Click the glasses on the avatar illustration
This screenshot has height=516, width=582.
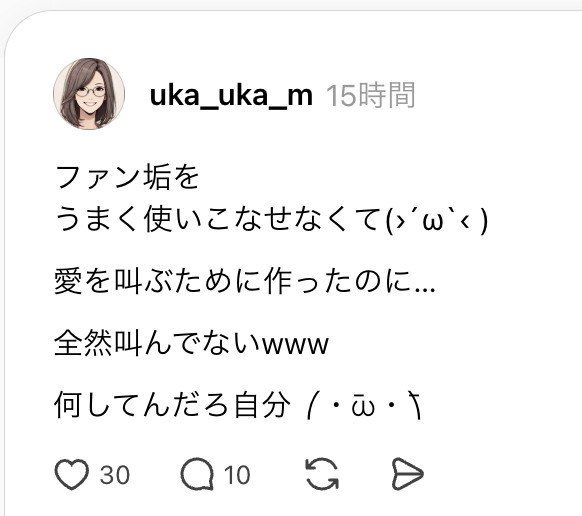[x=91, y=91]
